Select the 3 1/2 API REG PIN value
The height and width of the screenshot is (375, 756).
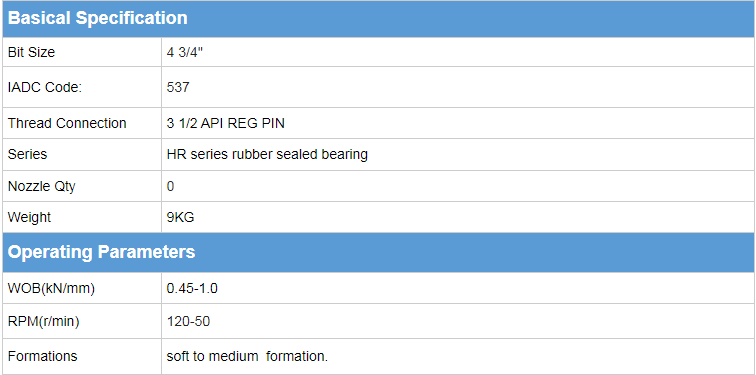226,123
